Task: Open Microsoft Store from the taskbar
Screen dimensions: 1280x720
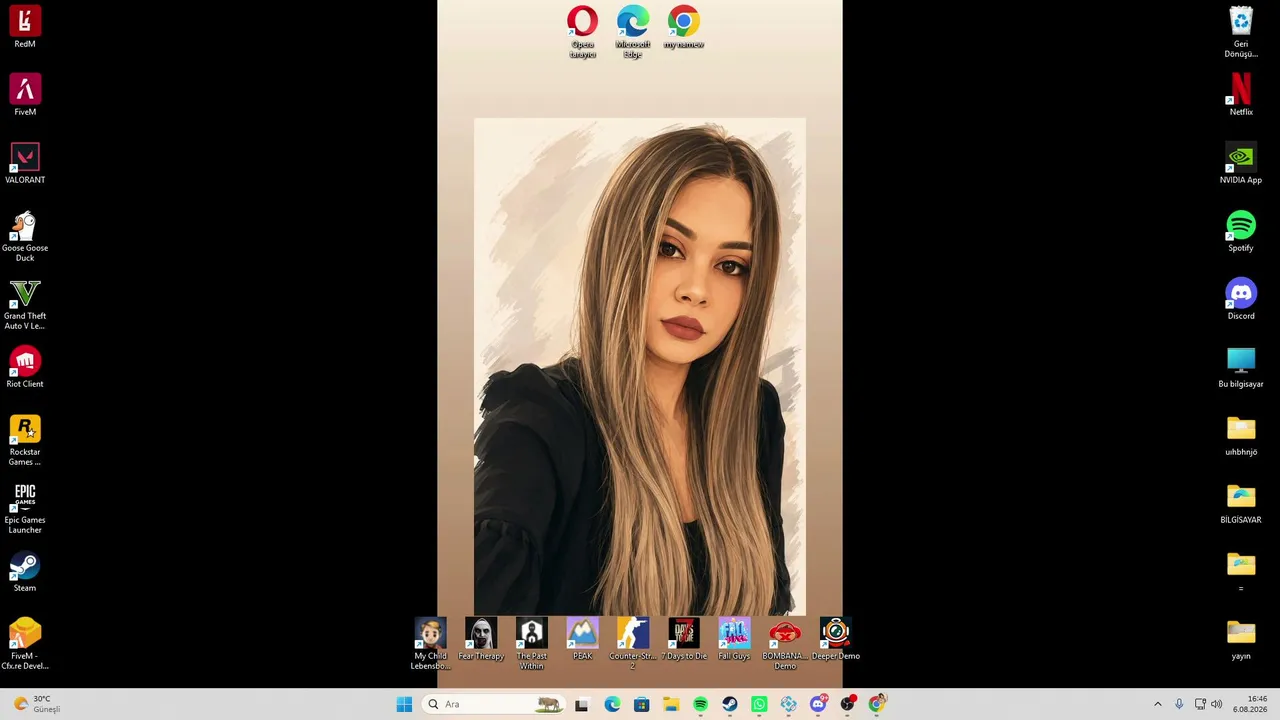Action: 642,704
